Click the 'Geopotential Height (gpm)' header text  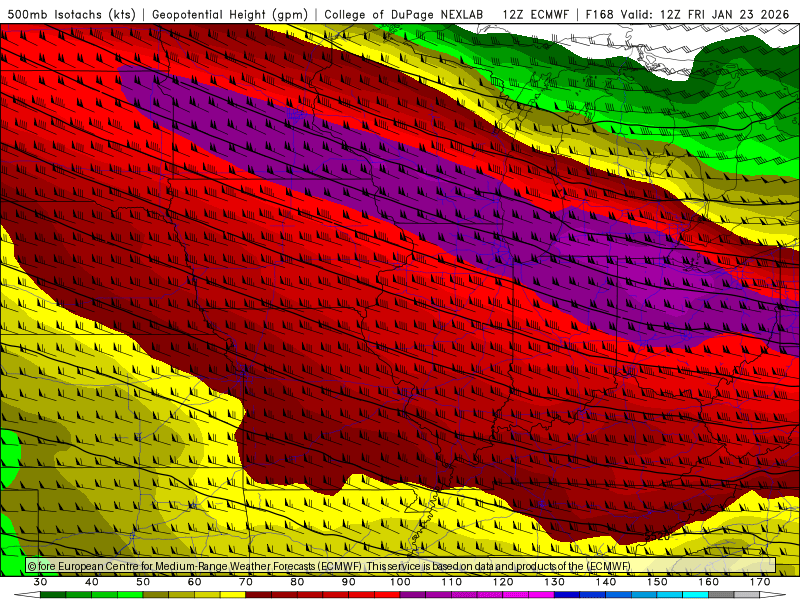click(230, 14)
